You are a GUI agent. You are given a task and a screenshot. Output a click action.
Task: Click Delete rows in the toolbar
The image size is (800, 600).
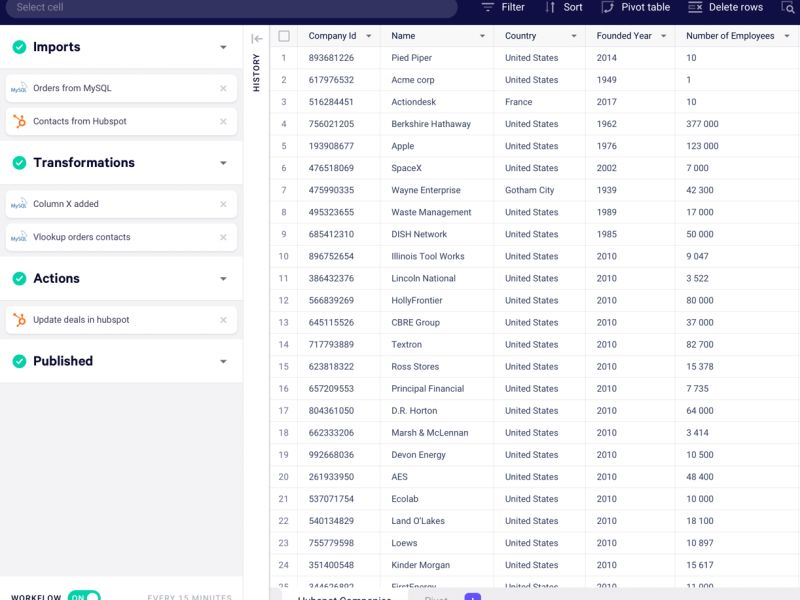tap(726, 7)
